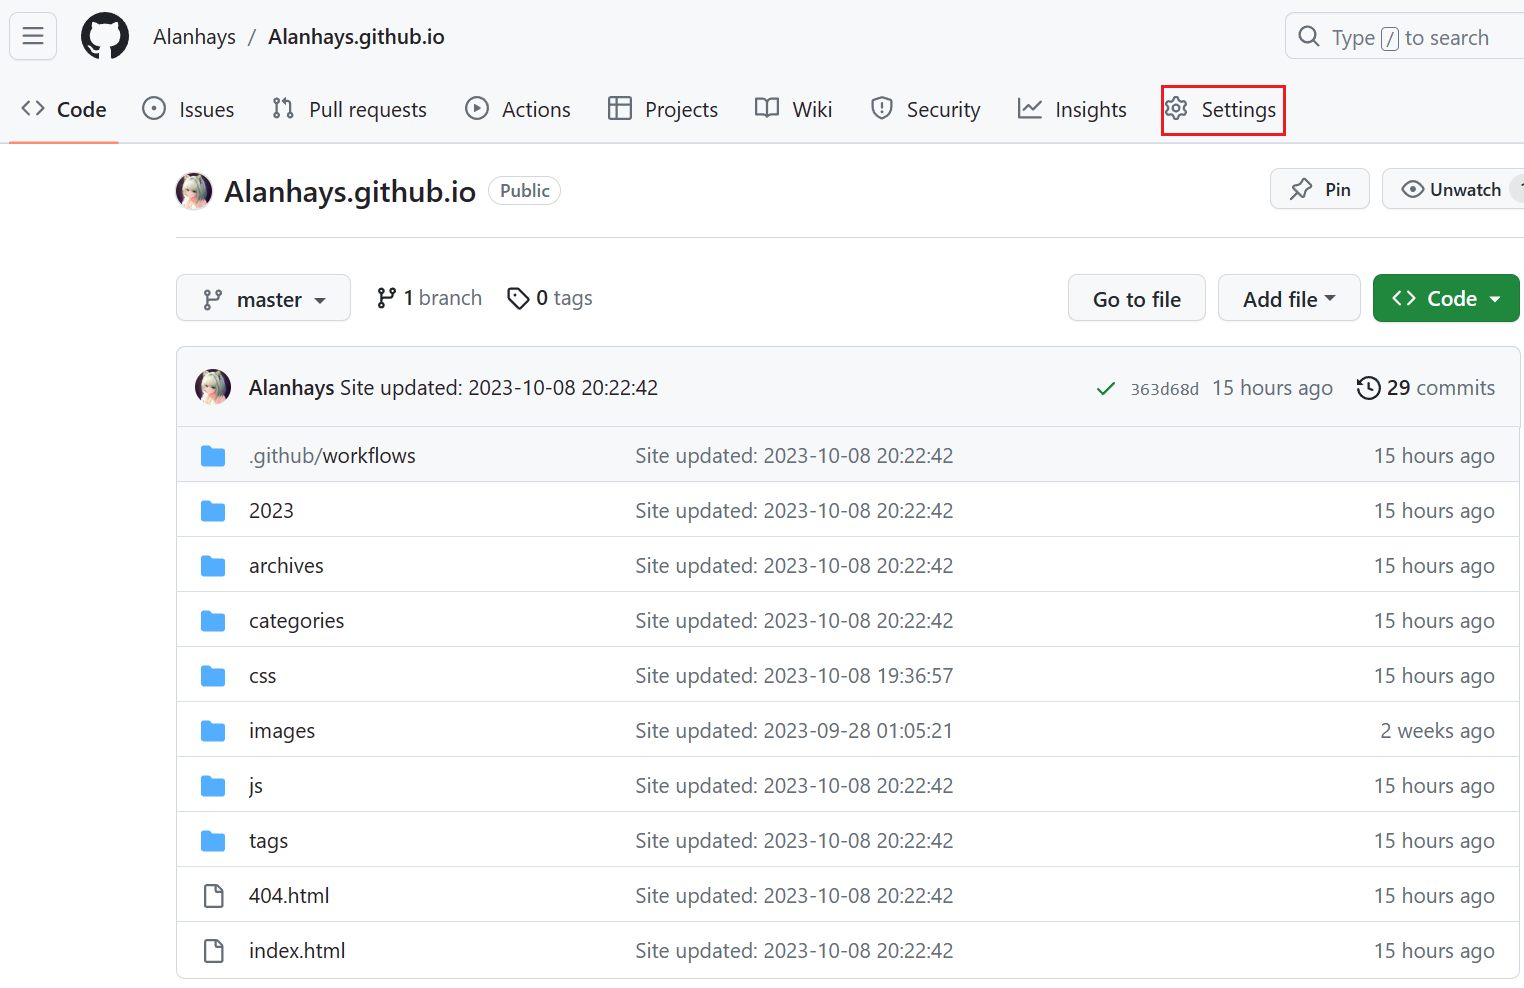View the 1 branch link
Screen dimensions: 1524x988
pyautogui.click(x=429, y=298)
